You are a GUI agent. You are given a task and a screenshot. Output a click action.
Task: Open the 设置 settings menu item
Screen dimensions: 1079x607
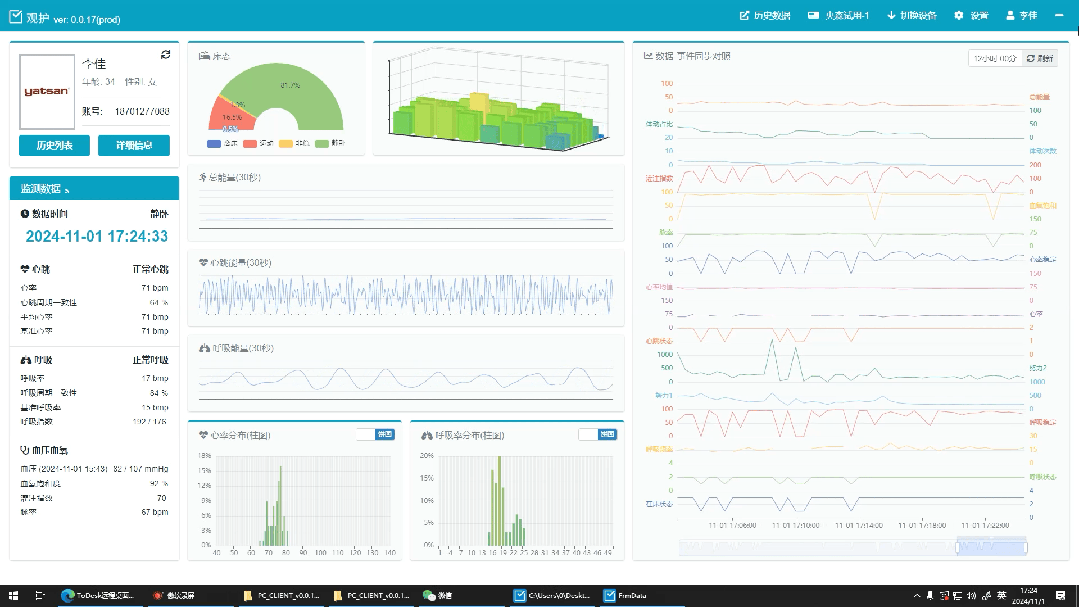coord(971,15)
